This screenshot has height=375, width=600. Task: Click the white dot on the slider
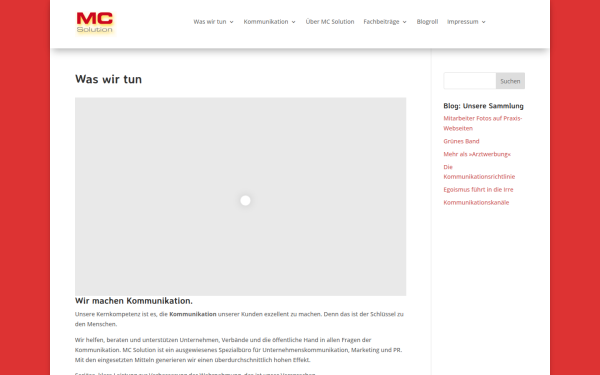pyautogui.click(x=245, y=201)
